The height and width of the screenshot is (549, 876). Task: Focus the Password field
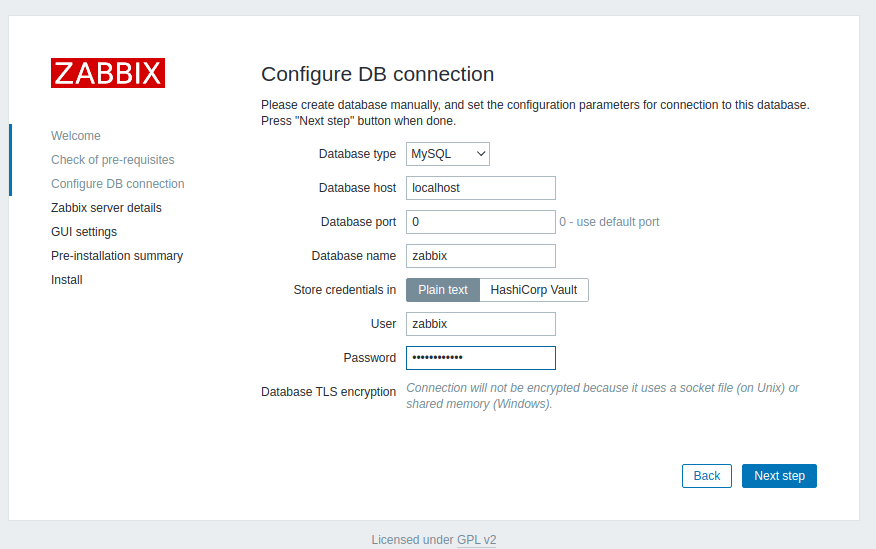click(x=480, y=358)
